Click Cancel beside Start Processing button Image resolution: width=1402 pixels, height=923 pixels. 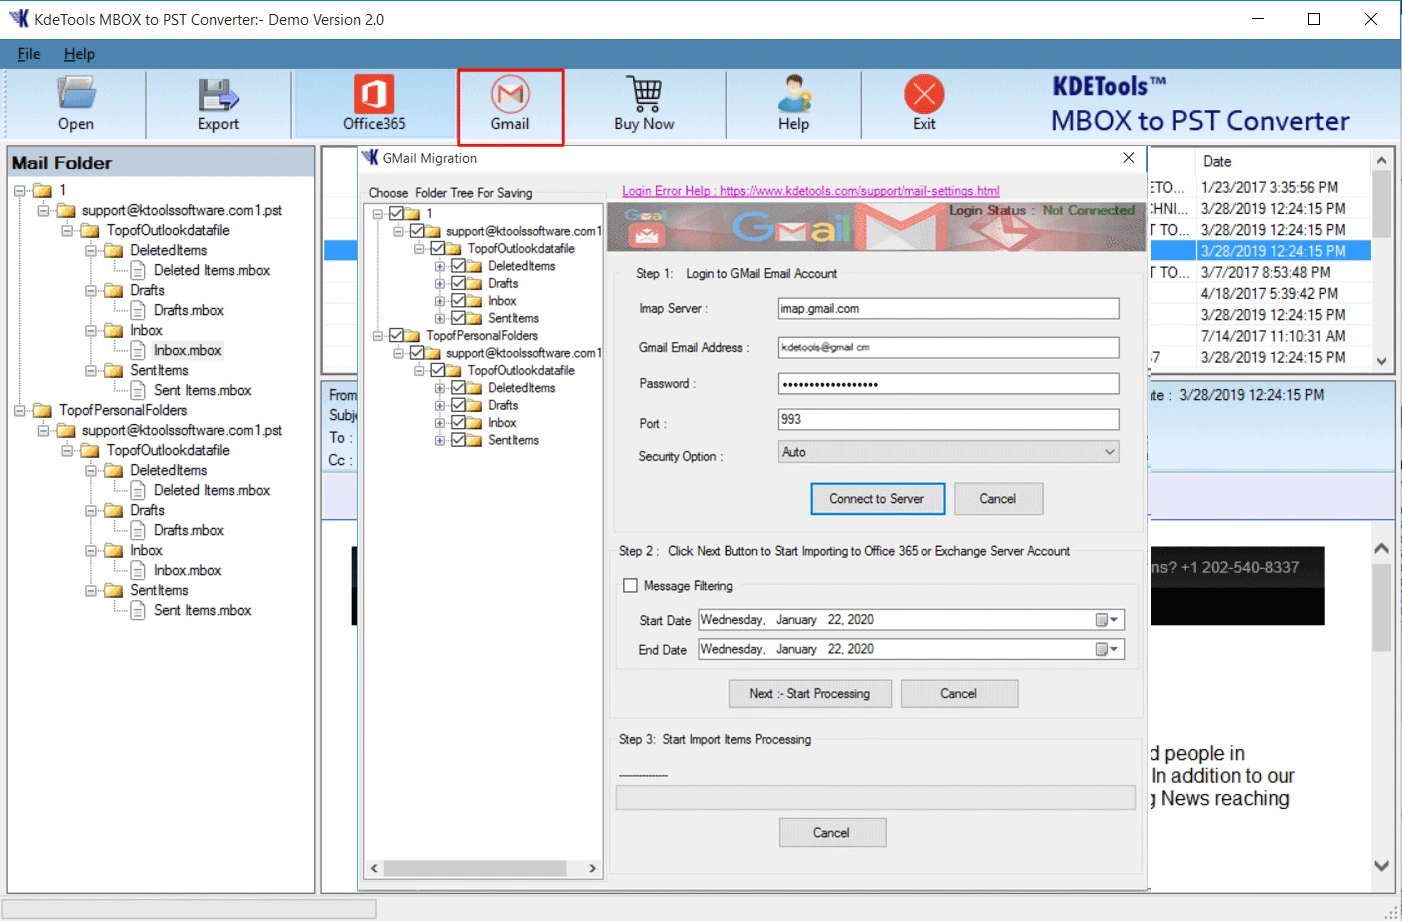point(959,693)
